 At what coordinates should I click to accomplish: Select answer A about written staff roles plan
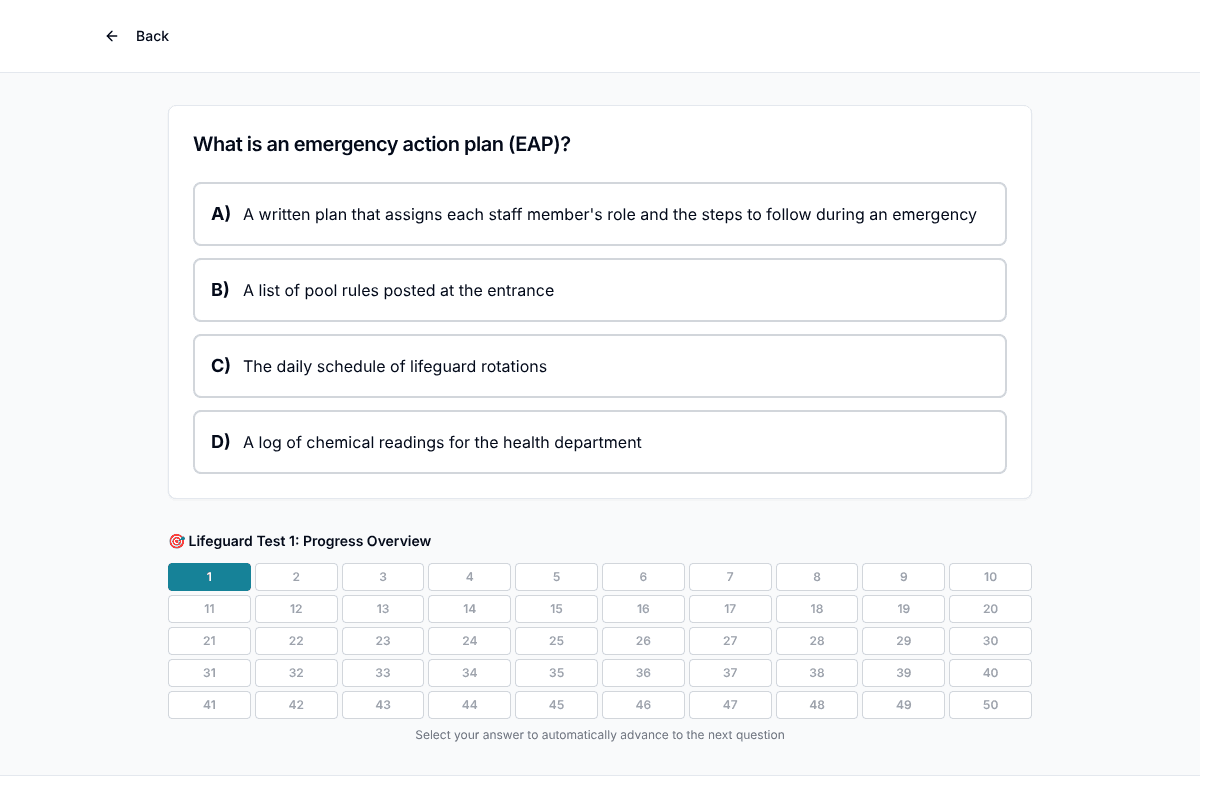[600, 214]
